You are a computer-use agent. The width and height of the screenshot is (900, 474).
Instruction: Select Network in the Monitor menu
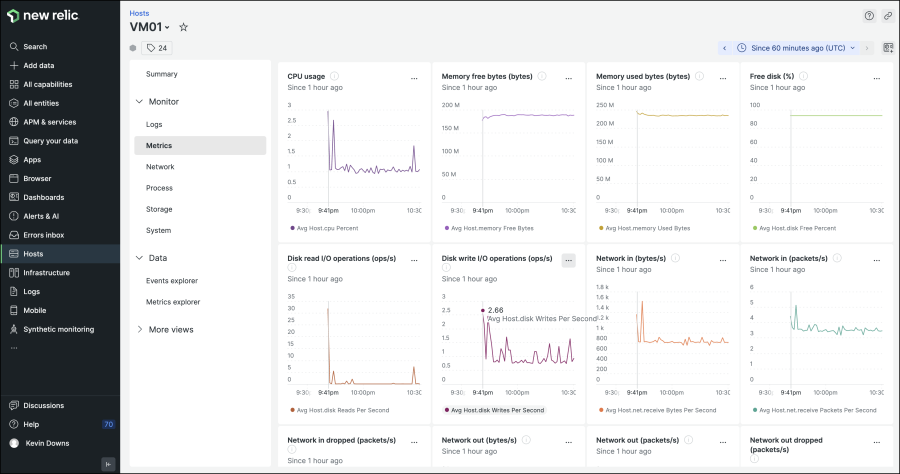pyautogui.click(x=160, y=167)
